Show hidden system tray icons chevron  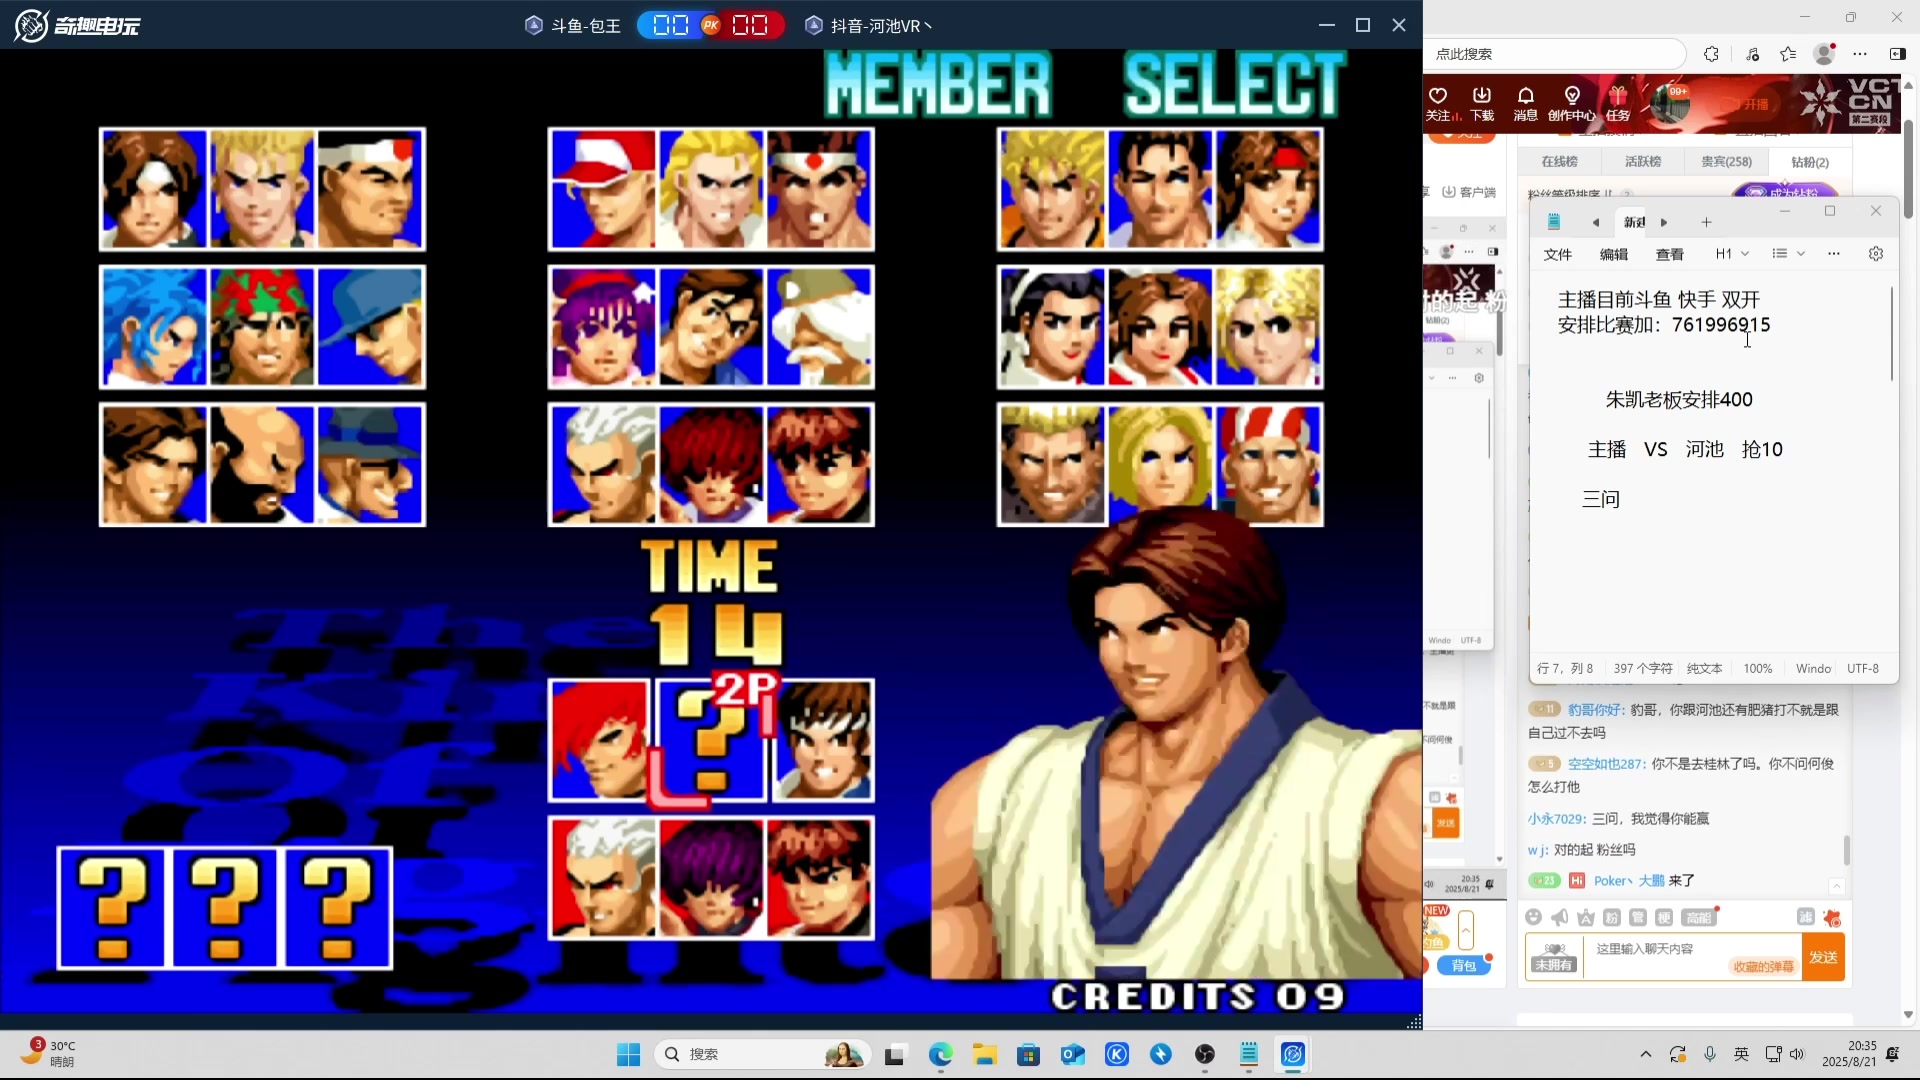[x=1645, y=1055]
